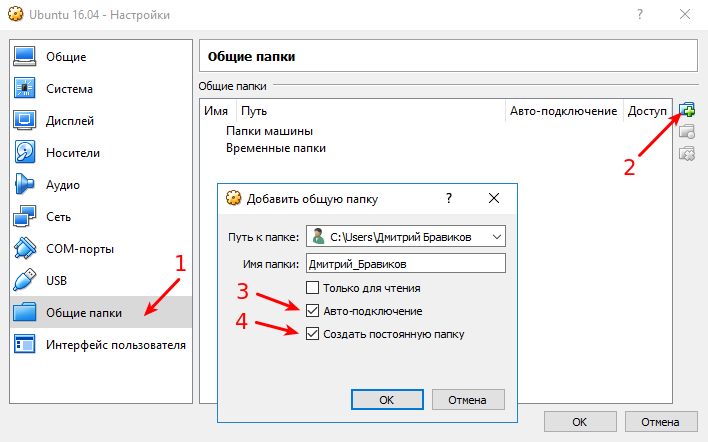The height and width of the screenshot is (442, 708).
Task: Click Отмена in the add-folder dialog
Action: [468, 400]
